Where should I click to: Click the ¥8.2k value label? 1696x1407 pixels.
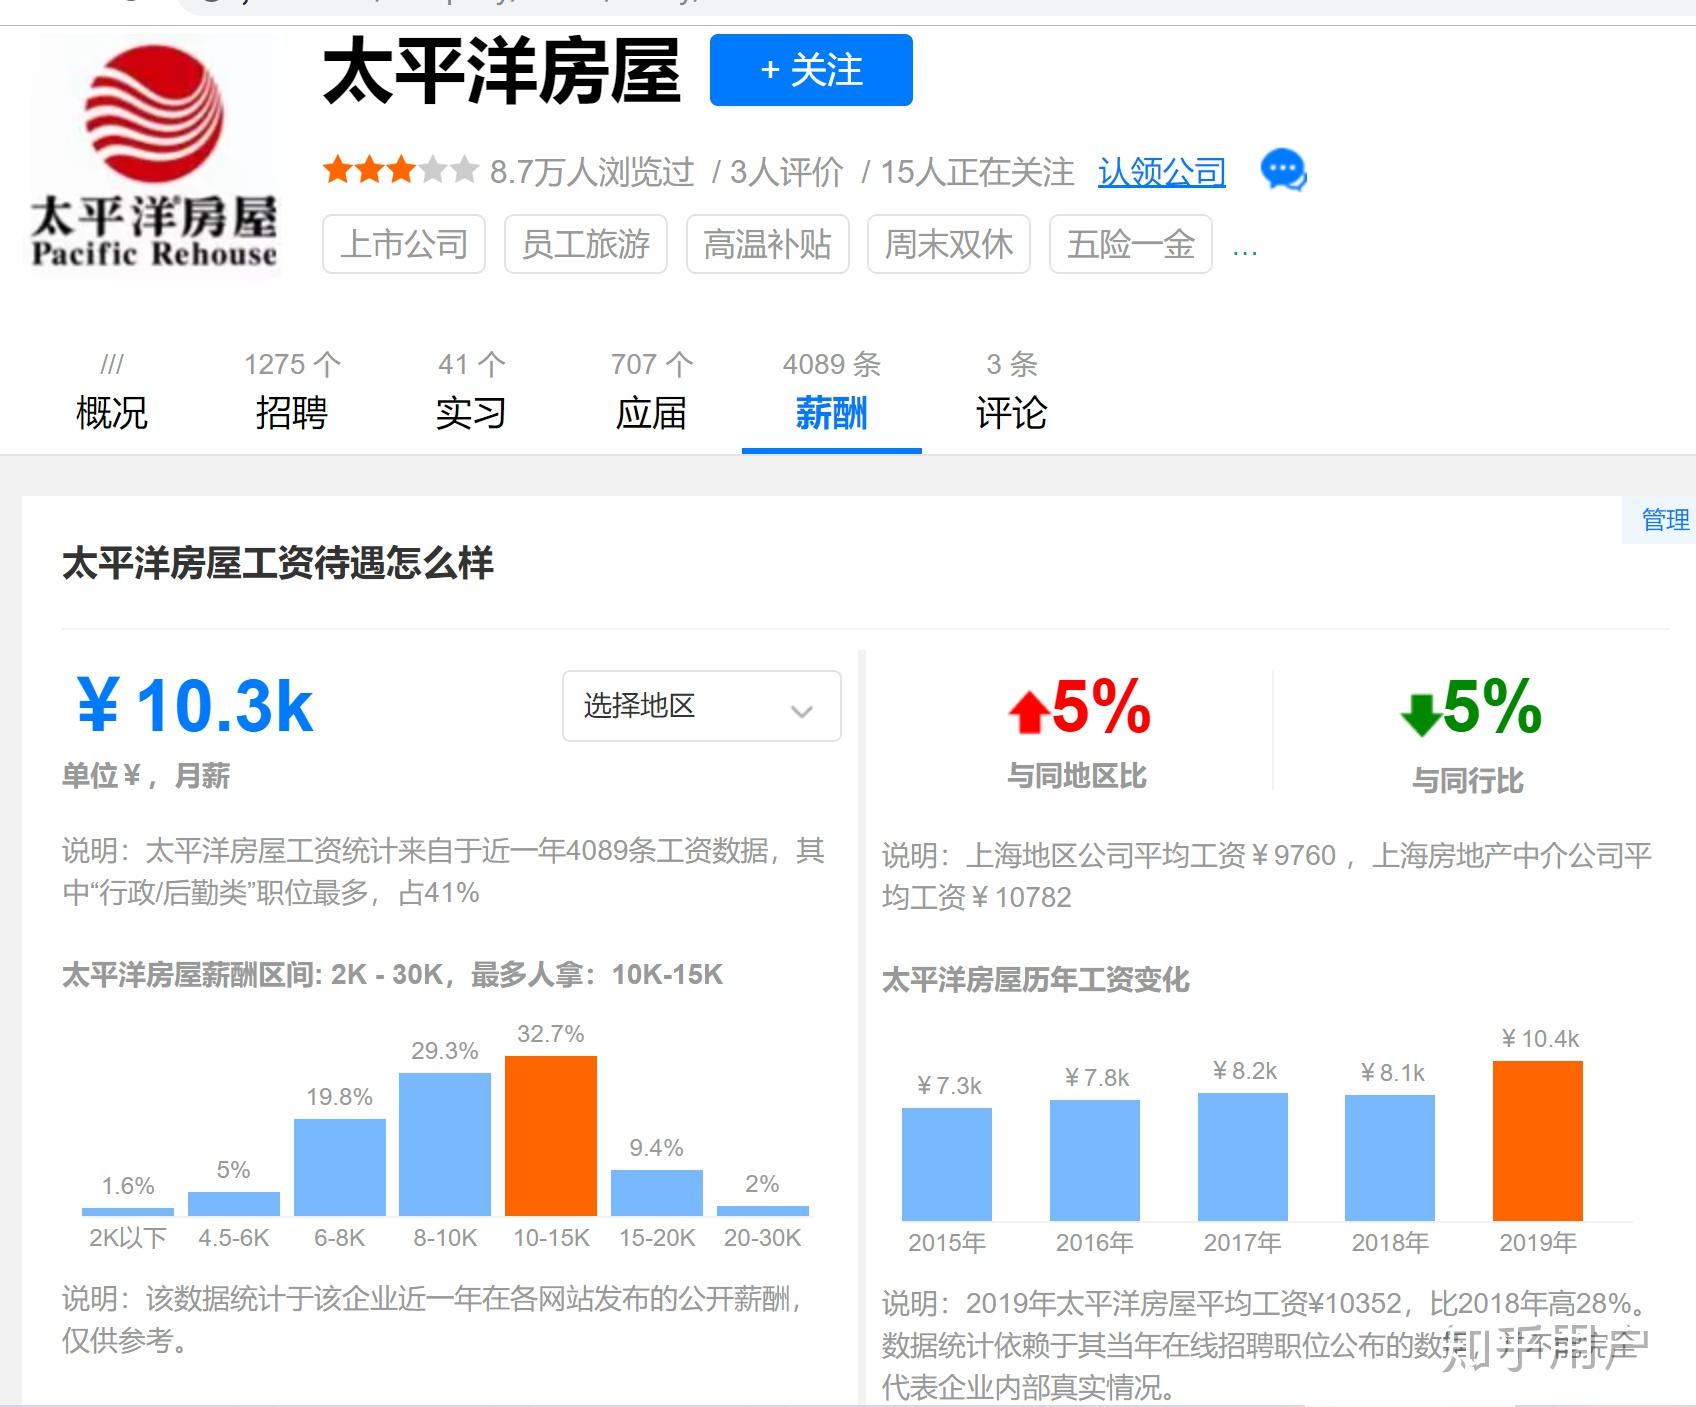(x=1245, y=1071)
